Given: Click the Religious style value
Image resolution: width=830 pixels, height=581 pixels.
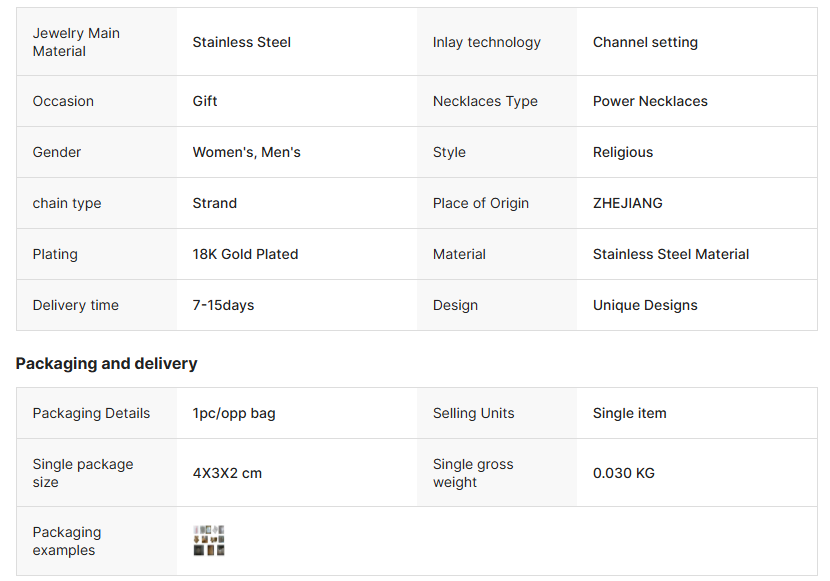Looking at the screenshot, I should point(622,152).
